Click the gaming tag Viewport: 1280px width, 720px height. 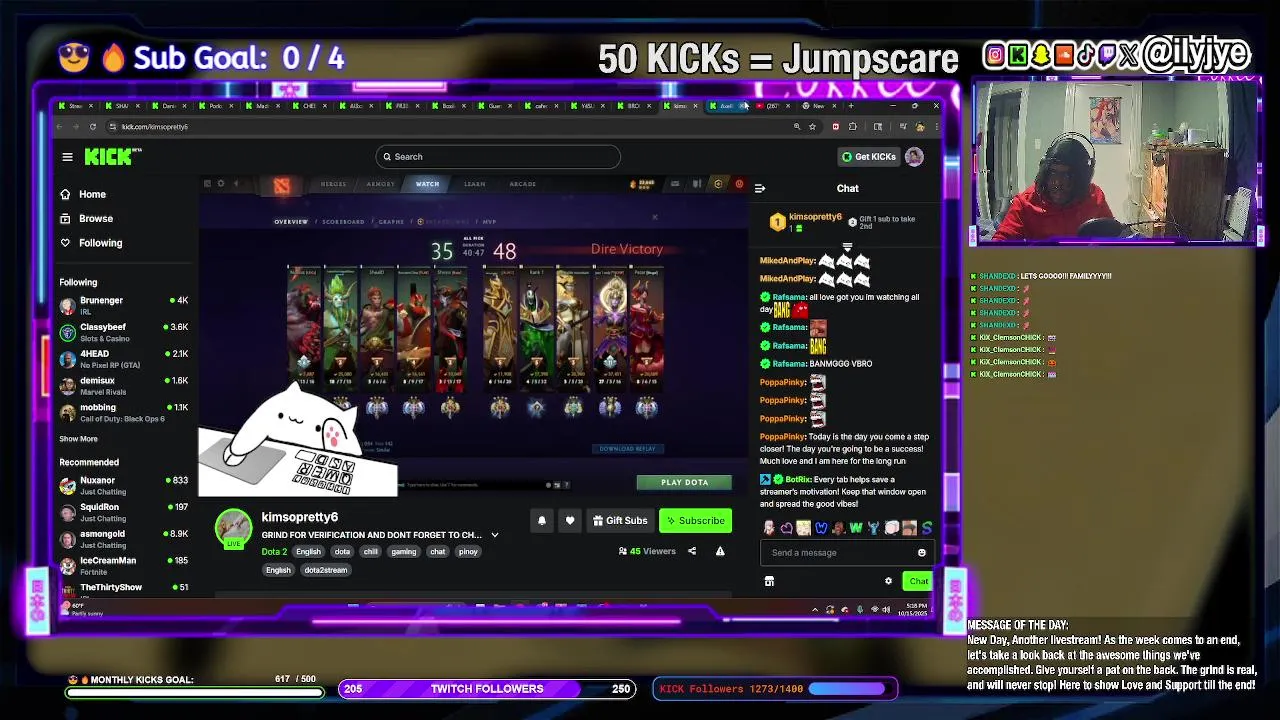[x=403, y=552]
